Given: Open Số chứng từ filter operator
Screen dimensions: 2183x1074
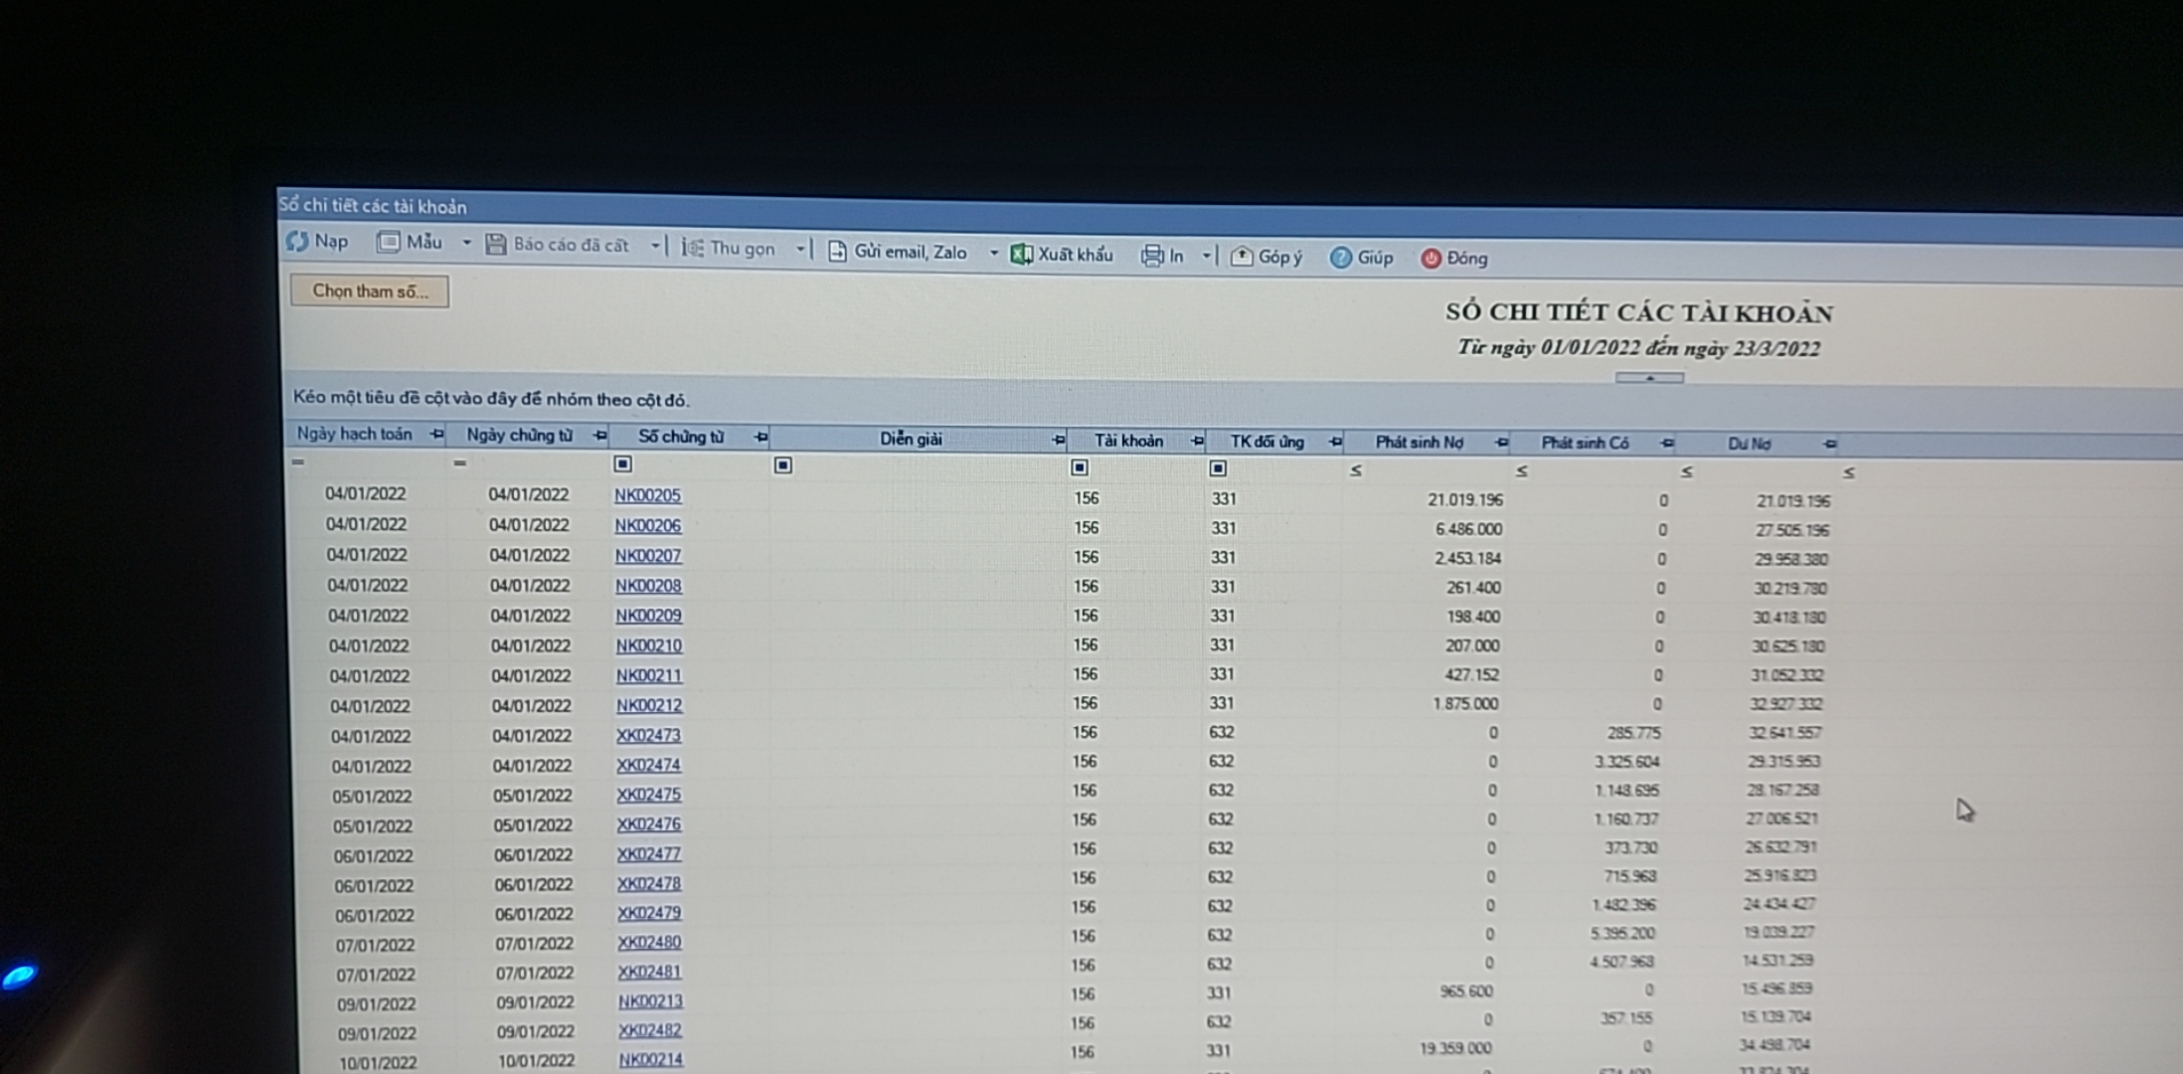Looking at the screenshot, I should [x=623, y=464].
